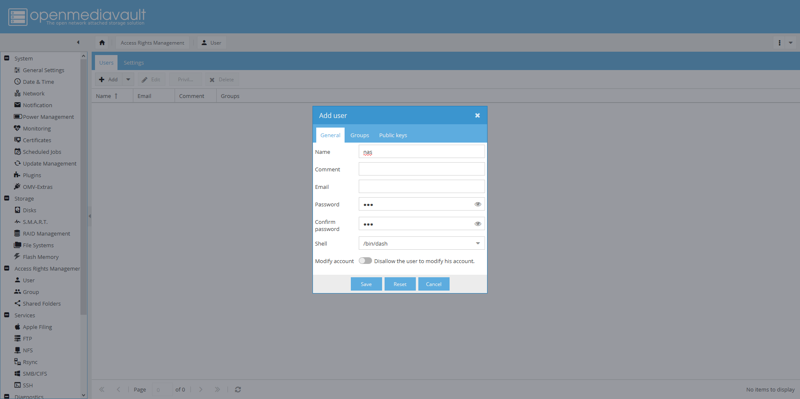
Task: Go to Network settings
Action: tap(29, 94)
